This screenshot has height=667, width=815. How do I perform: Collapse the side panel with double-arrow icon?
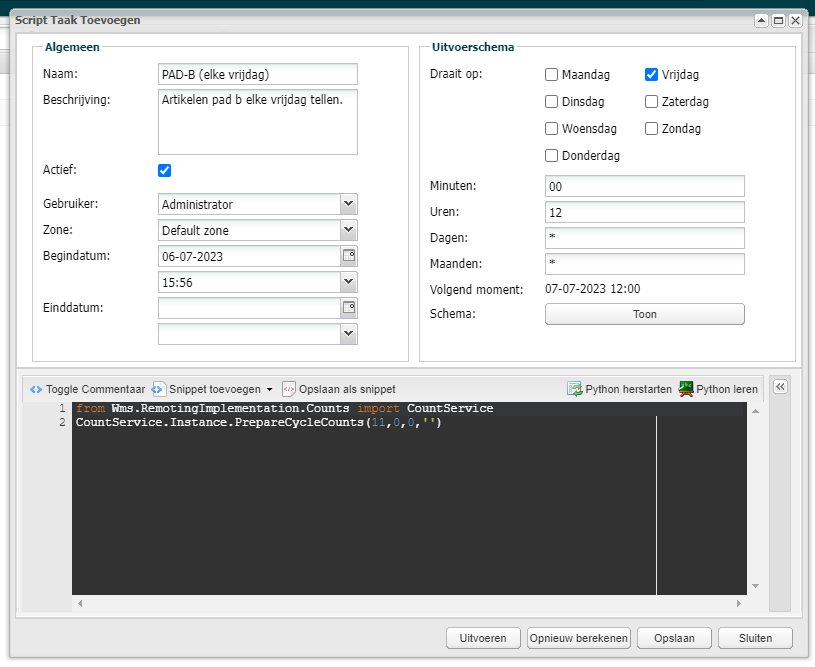point(781,388)
